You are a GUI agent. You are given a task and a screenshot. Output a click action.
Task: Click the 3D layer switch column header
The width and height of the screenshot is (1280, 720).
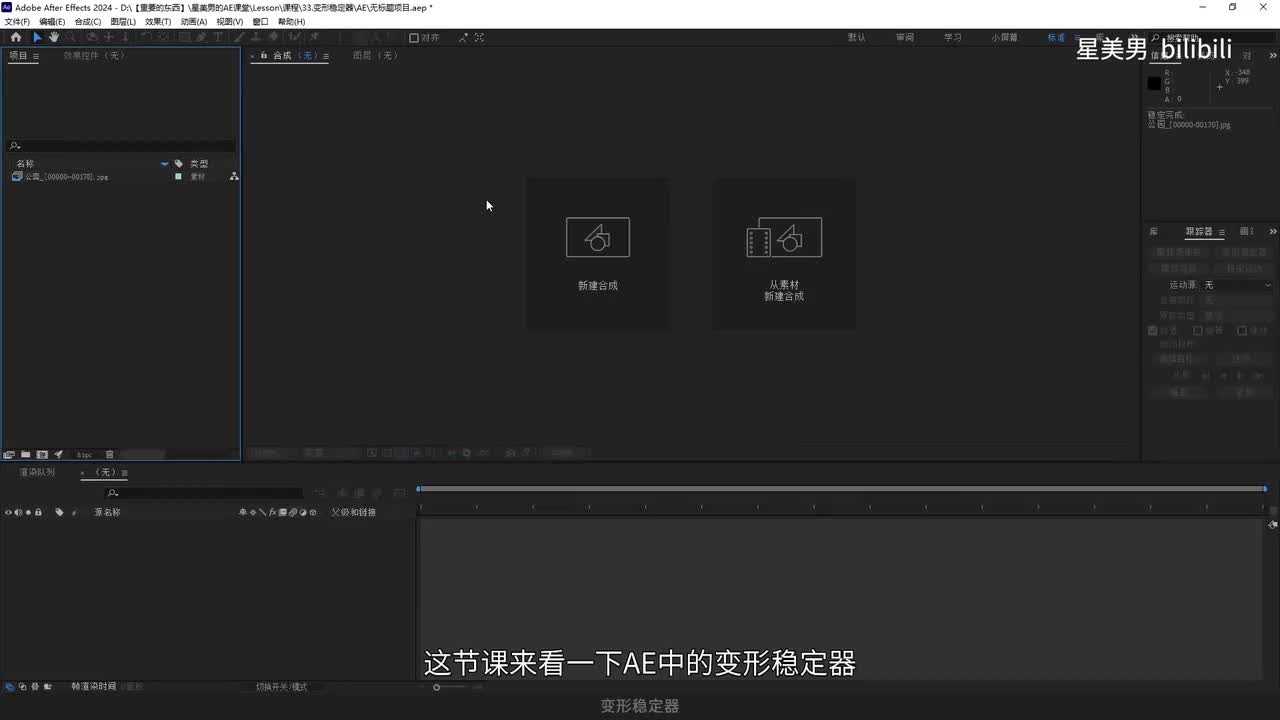point(313,512)
